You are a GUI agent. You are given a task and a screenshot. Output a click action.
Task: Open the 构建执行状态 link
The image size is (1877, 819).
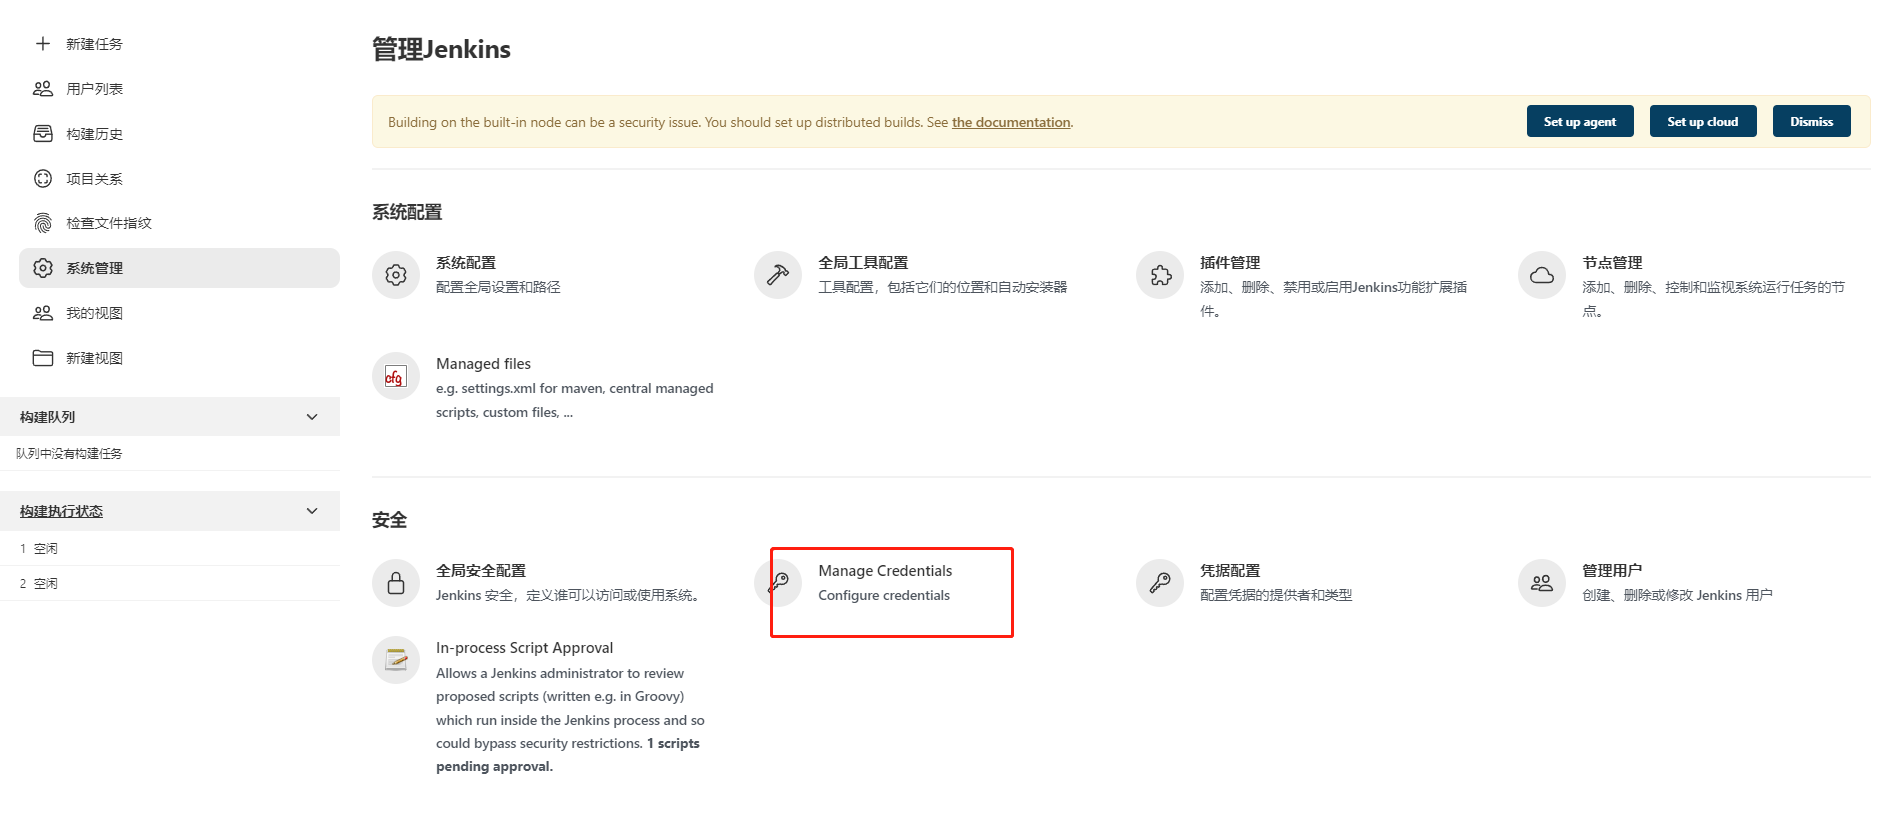pos(61,511)
